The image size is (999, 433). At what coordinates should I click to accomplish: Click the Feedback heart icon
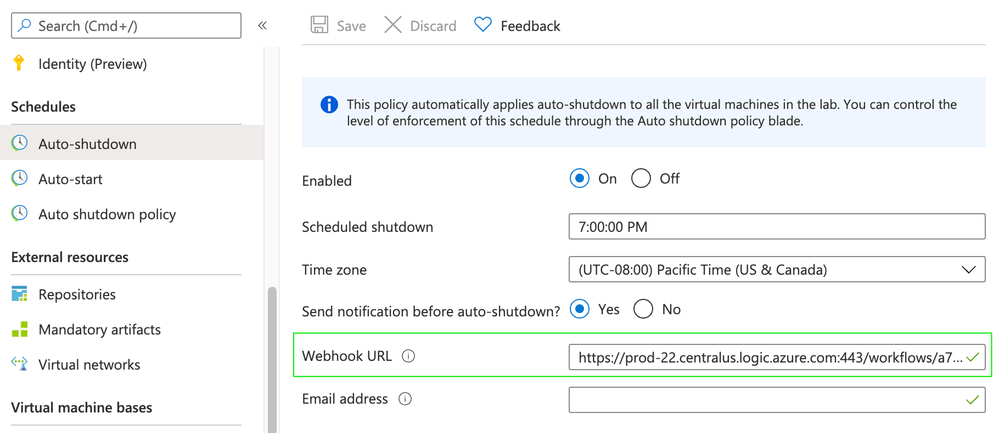coord(483,25)
